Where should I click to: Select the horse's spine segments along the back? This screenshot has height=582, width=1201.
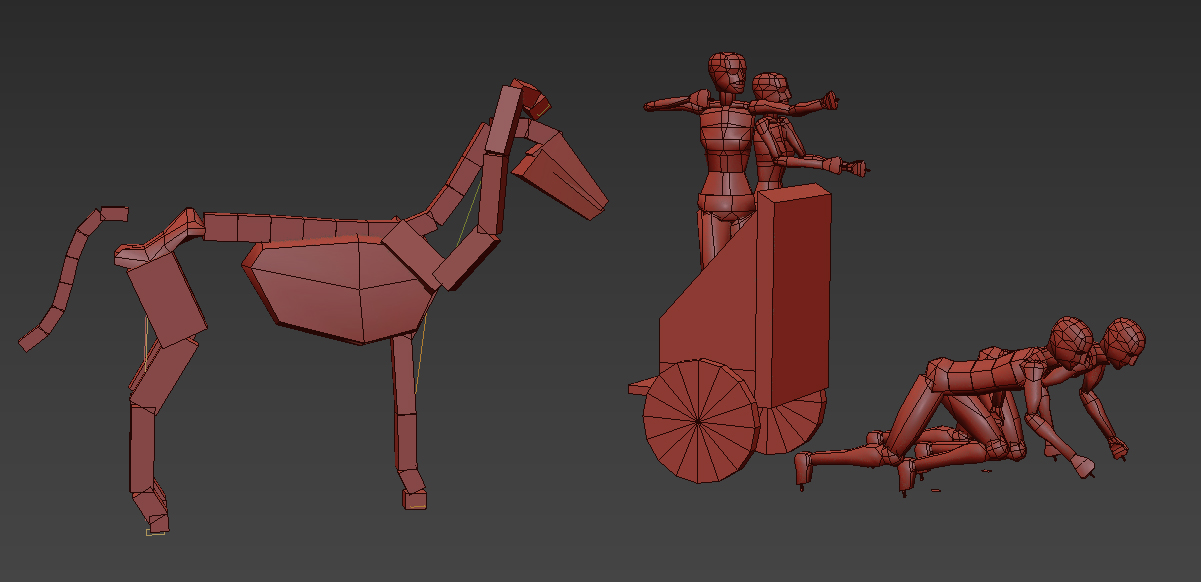click(x=300, y=228)
